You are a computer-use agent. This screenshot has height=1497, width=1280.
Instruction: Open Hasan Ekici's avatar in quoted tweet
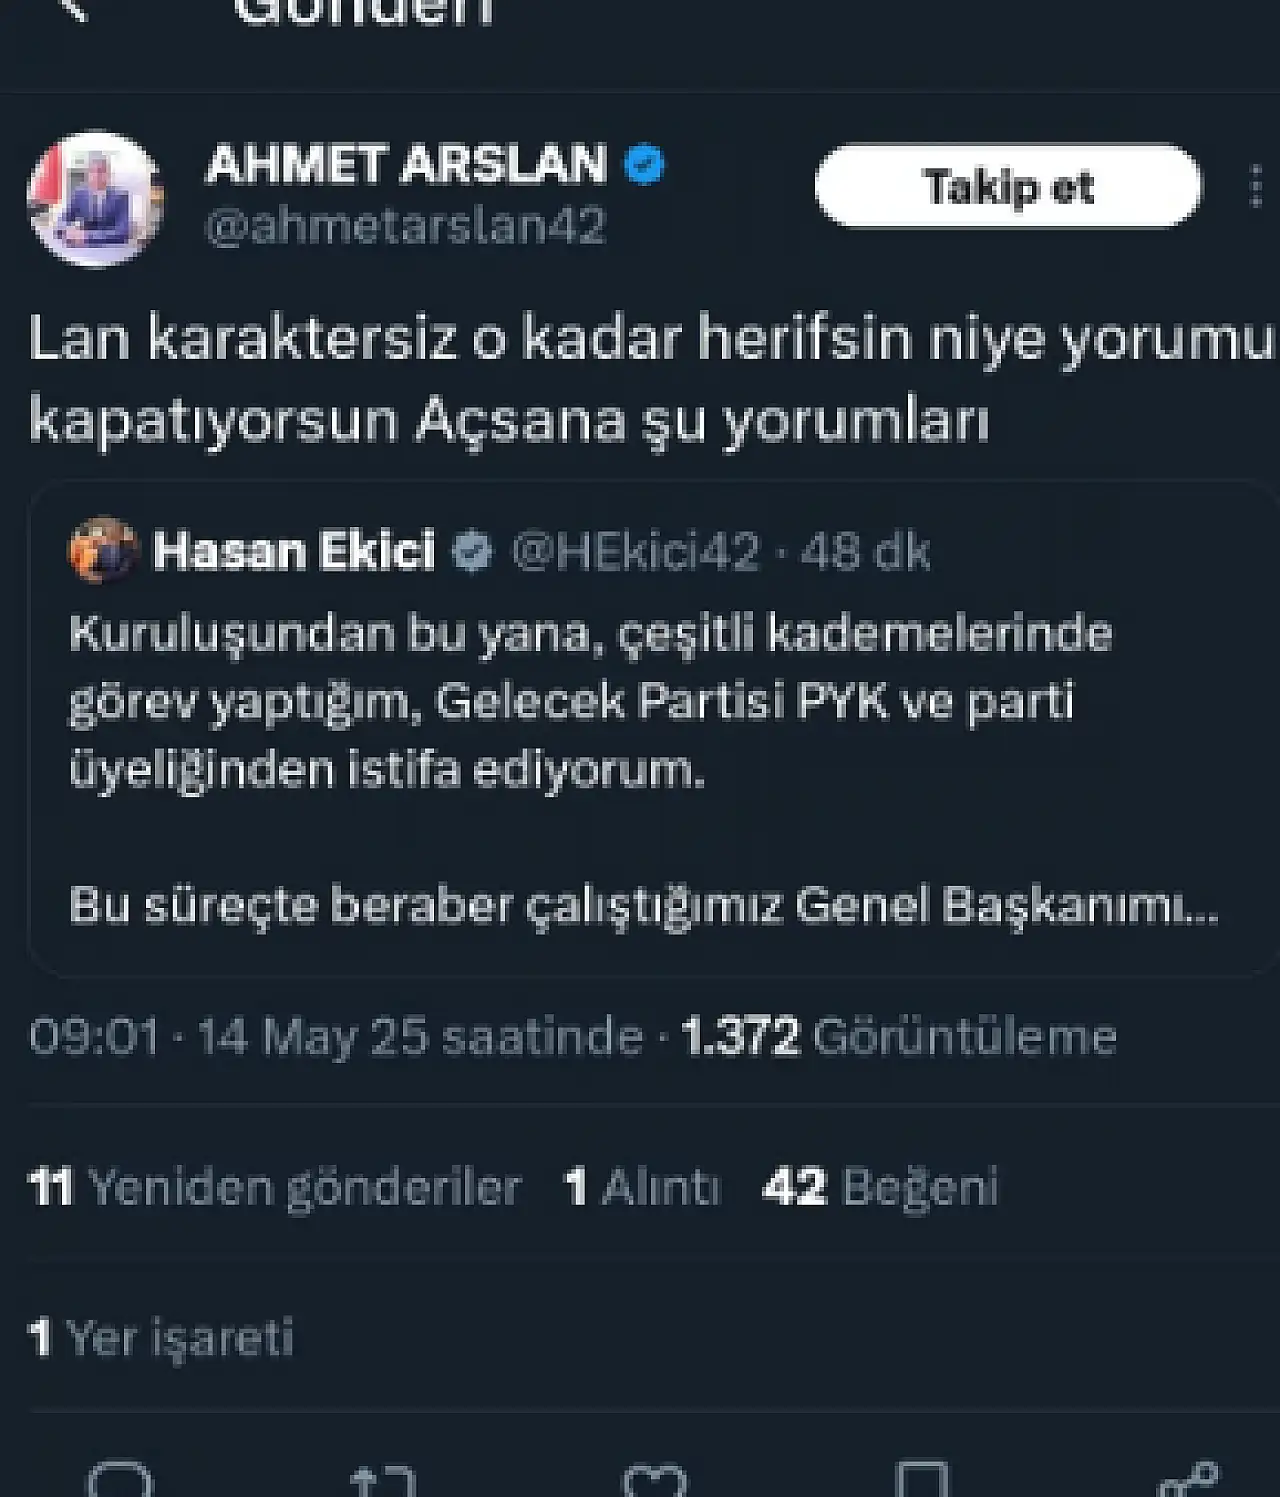pos(103,550)
